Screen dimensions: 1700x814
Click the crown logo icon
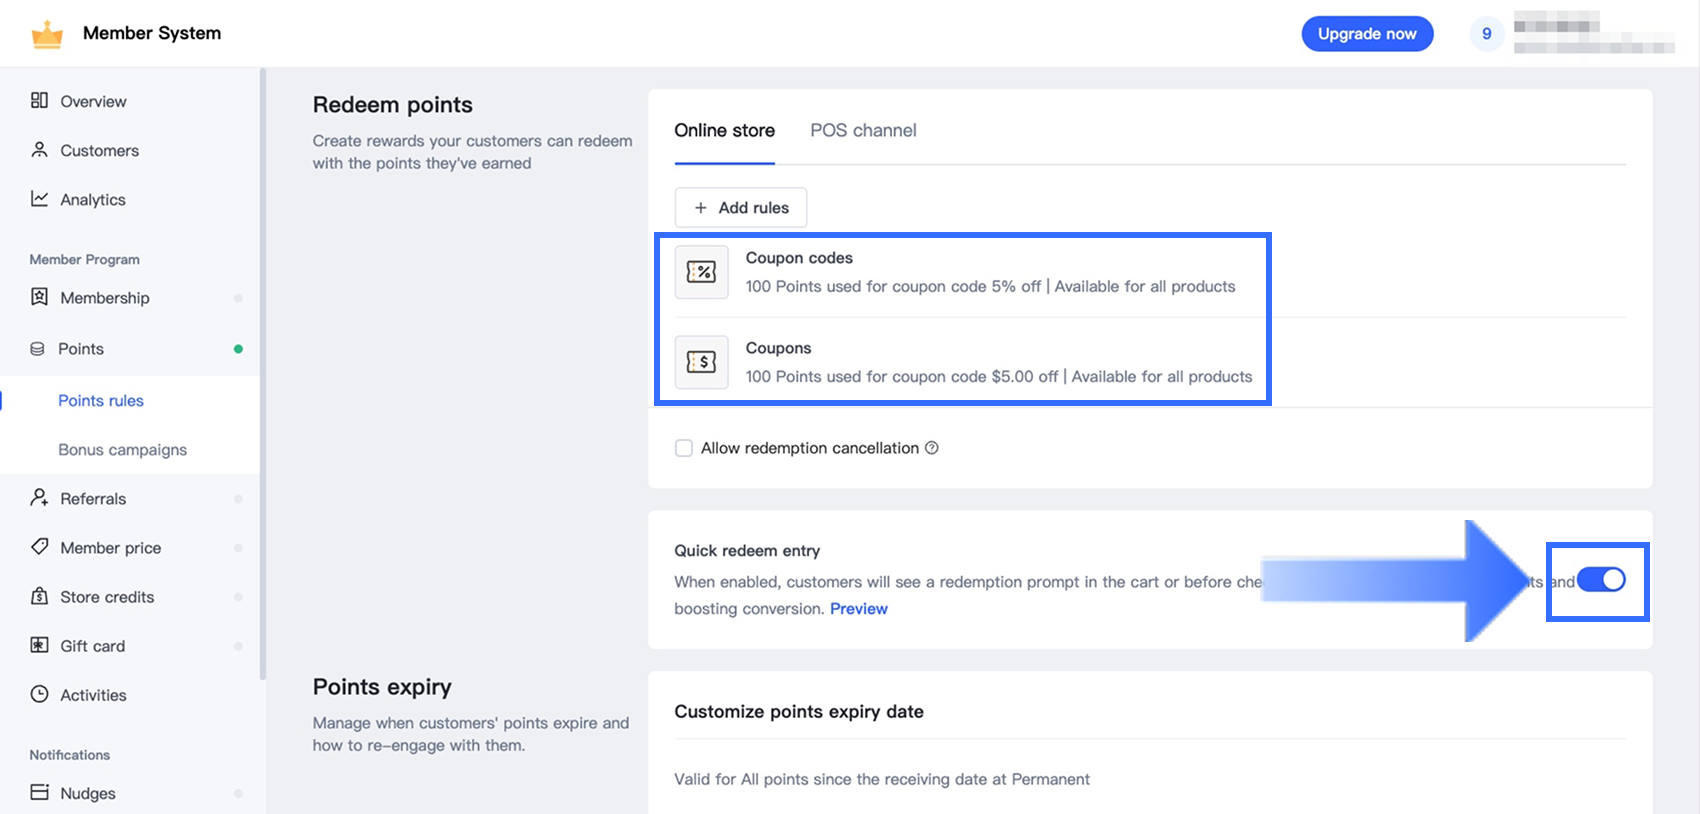coord(47,35)
